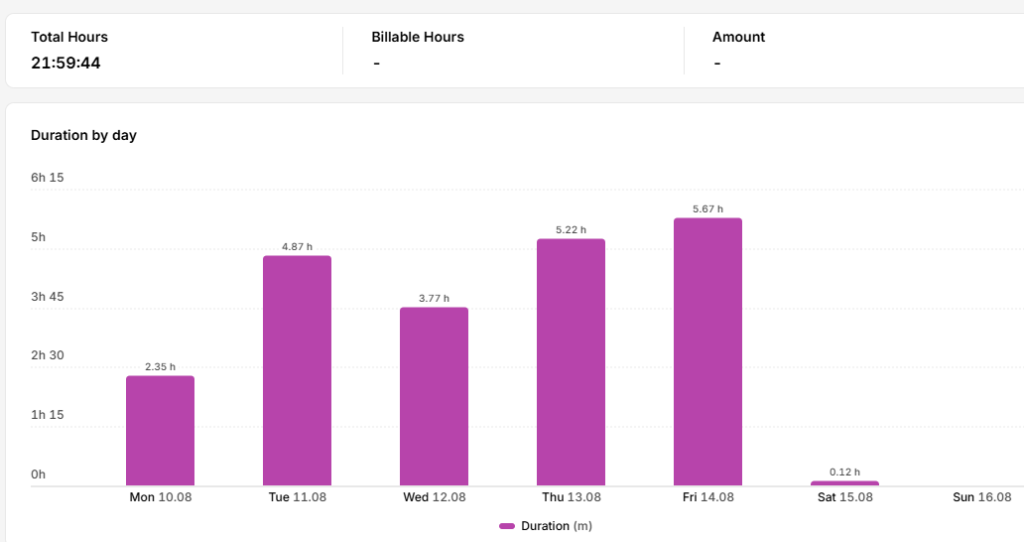Click the 2.35 h bar label

tap(160, 367)
